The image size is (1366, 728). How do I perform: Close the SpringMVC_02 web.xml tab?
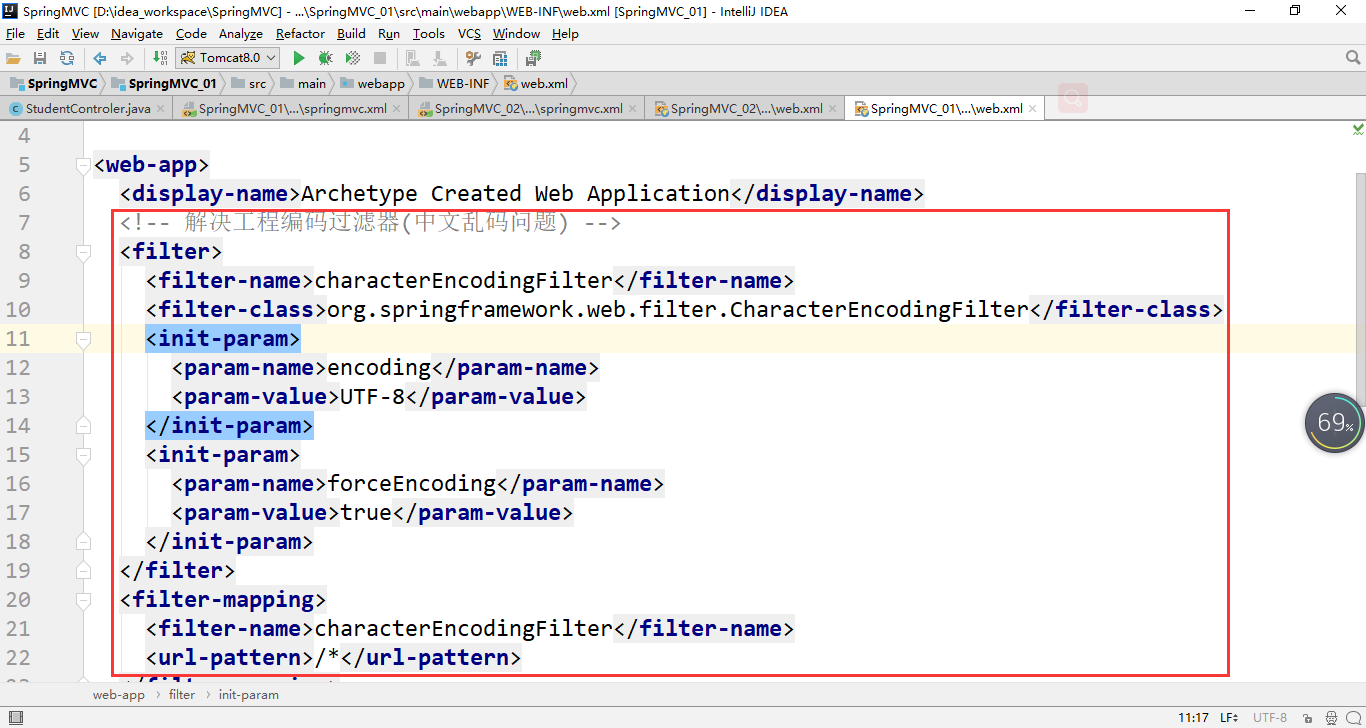point(833,109)
